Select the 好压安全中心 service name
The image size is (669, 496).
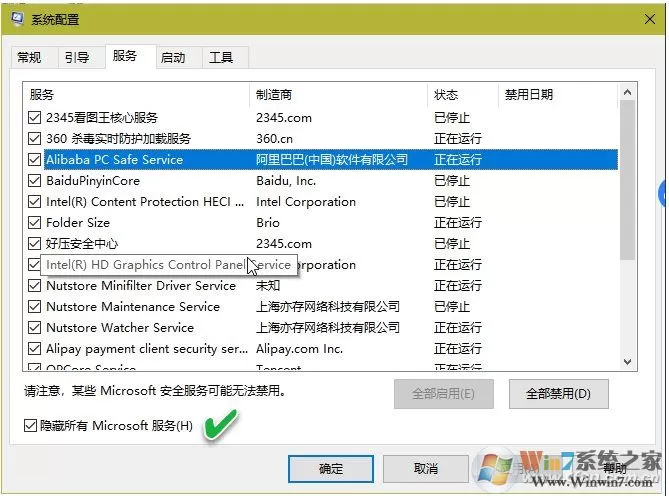point(82,244)
